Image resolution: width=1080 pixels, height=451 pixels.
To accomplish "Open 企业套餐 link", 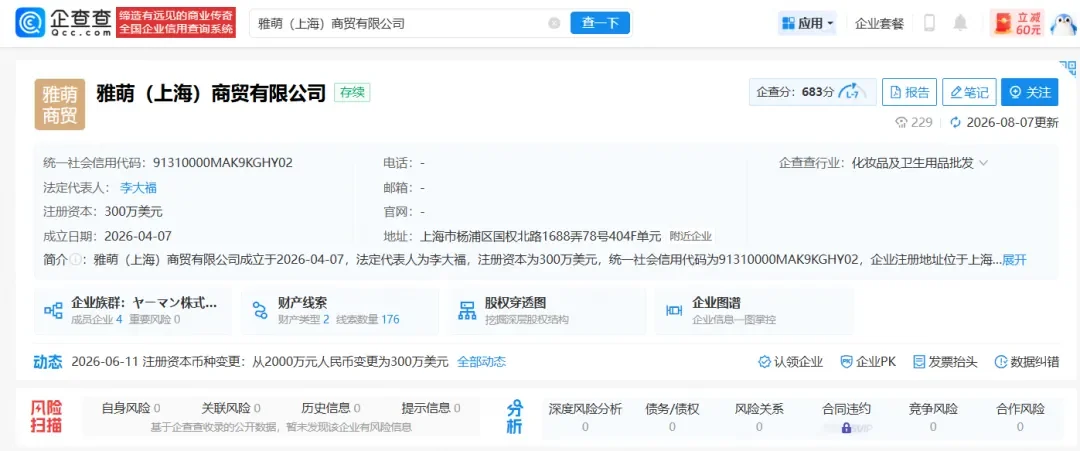I will [879, 23].
